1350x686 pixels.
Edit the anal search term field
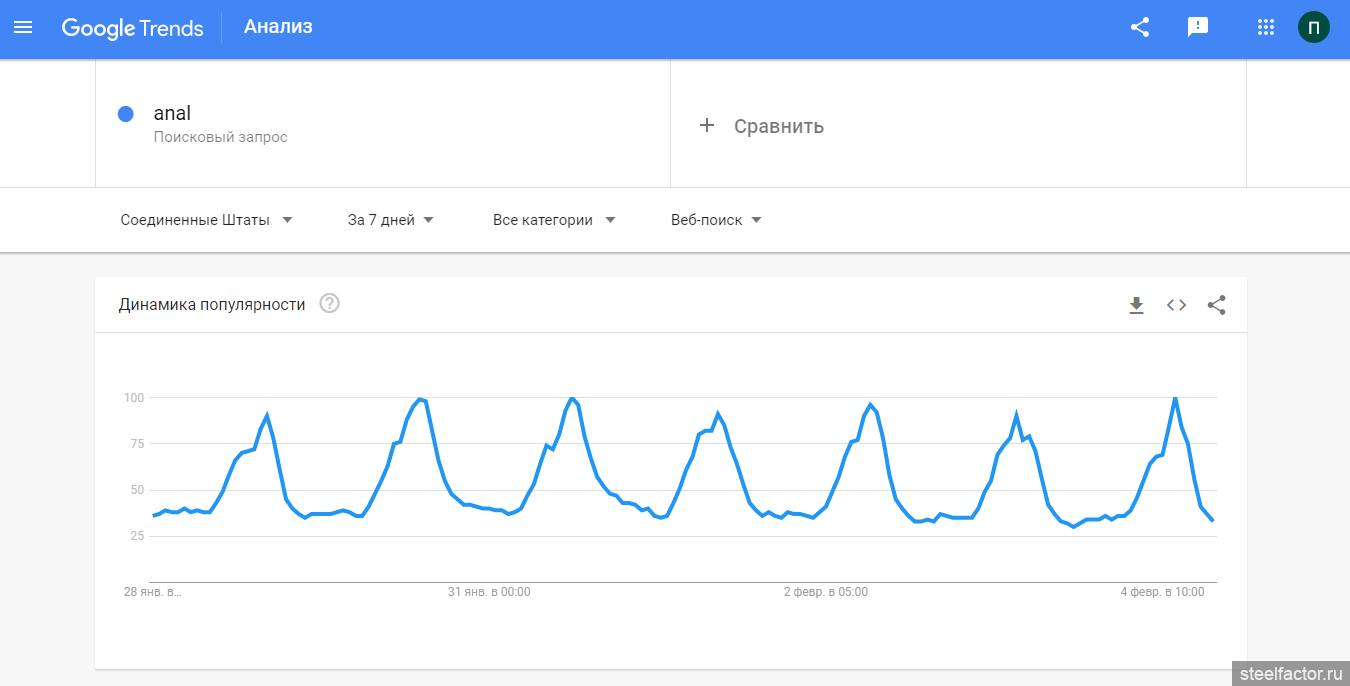click(383, 123)
